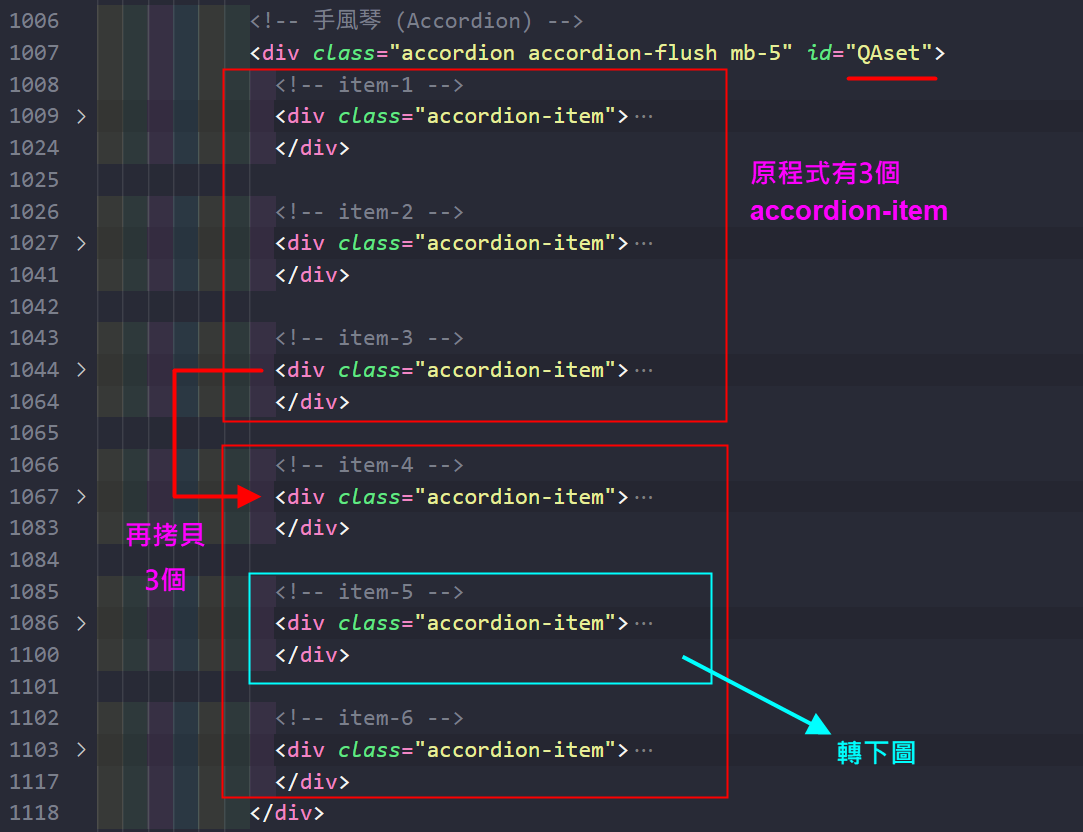Click the item-6 comment on line 1102
This screenshot has height=832, width=1083.
click(x=369, y=718)
